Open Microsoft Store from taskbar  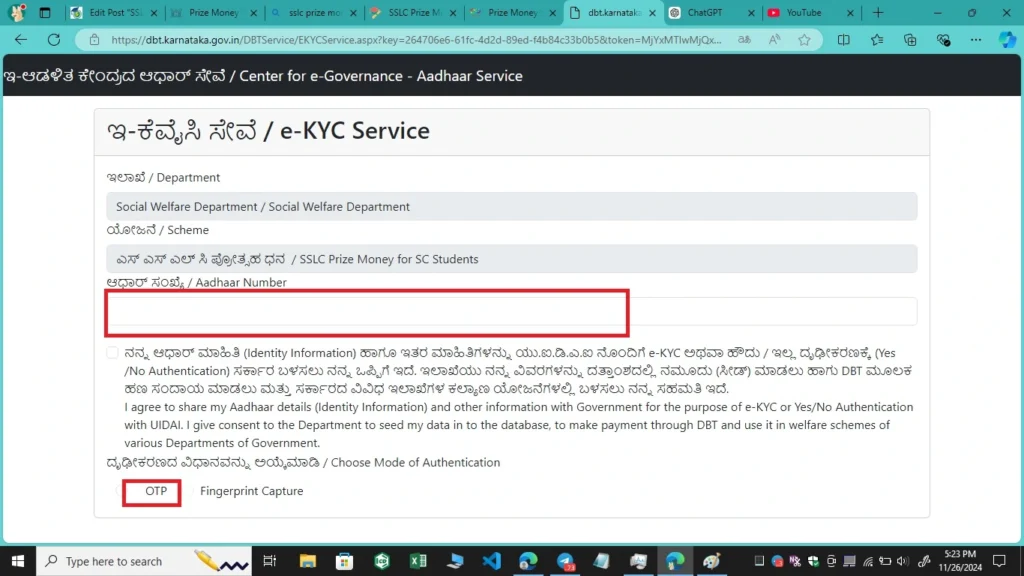(x=344, y=561)
